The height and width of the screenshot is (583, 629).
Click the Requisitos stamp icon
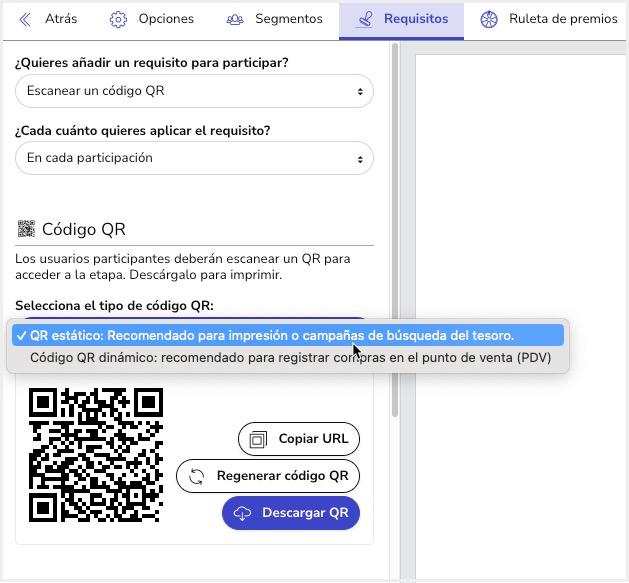(365, 19)
